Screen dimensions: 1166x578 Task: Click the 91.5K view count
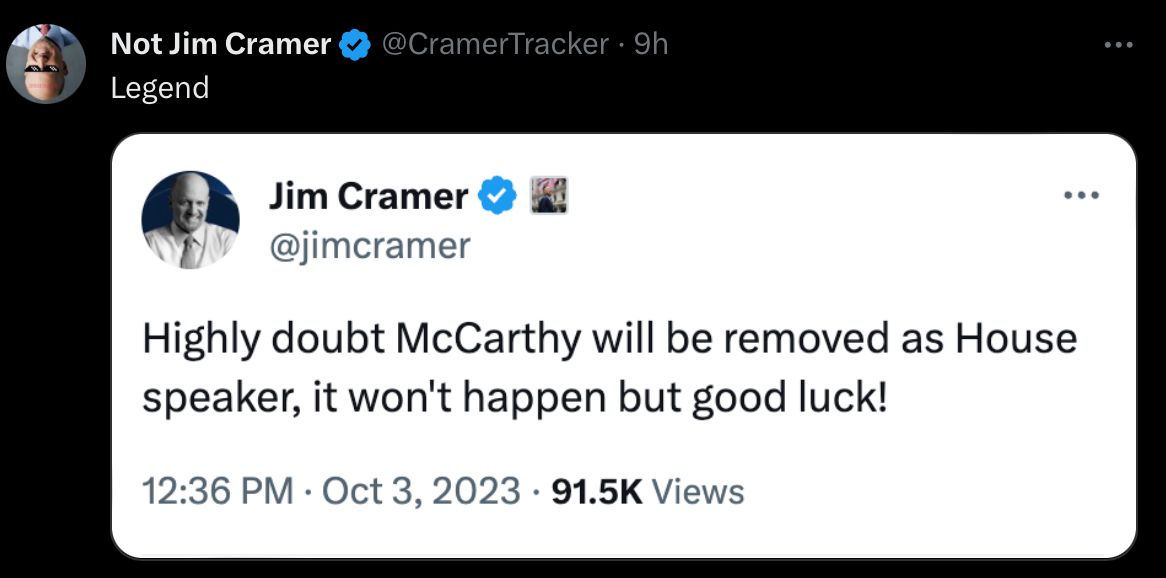point(597,492)
